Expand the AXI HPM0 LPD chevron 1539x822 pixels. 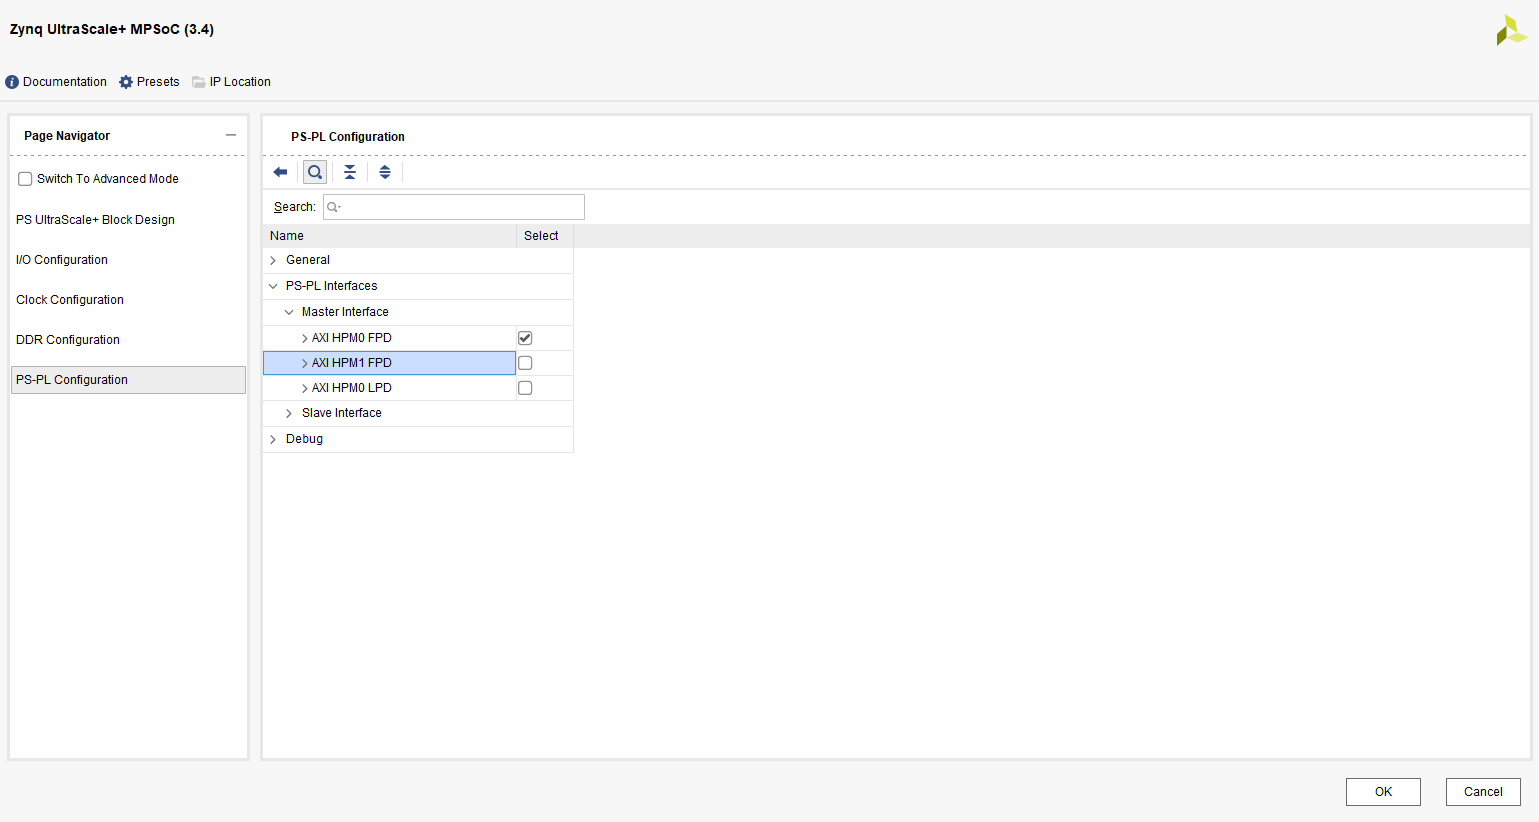(x=305, y=388)
